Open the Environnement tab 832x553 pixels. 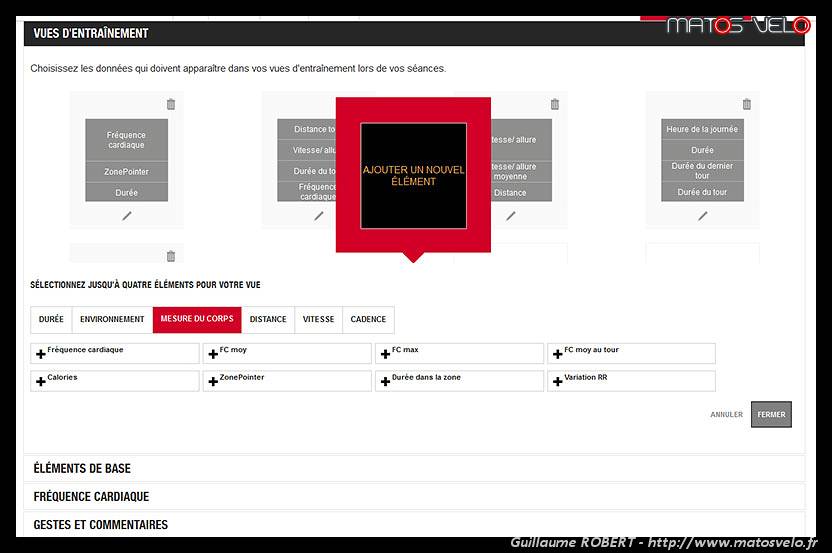[112, 320]
